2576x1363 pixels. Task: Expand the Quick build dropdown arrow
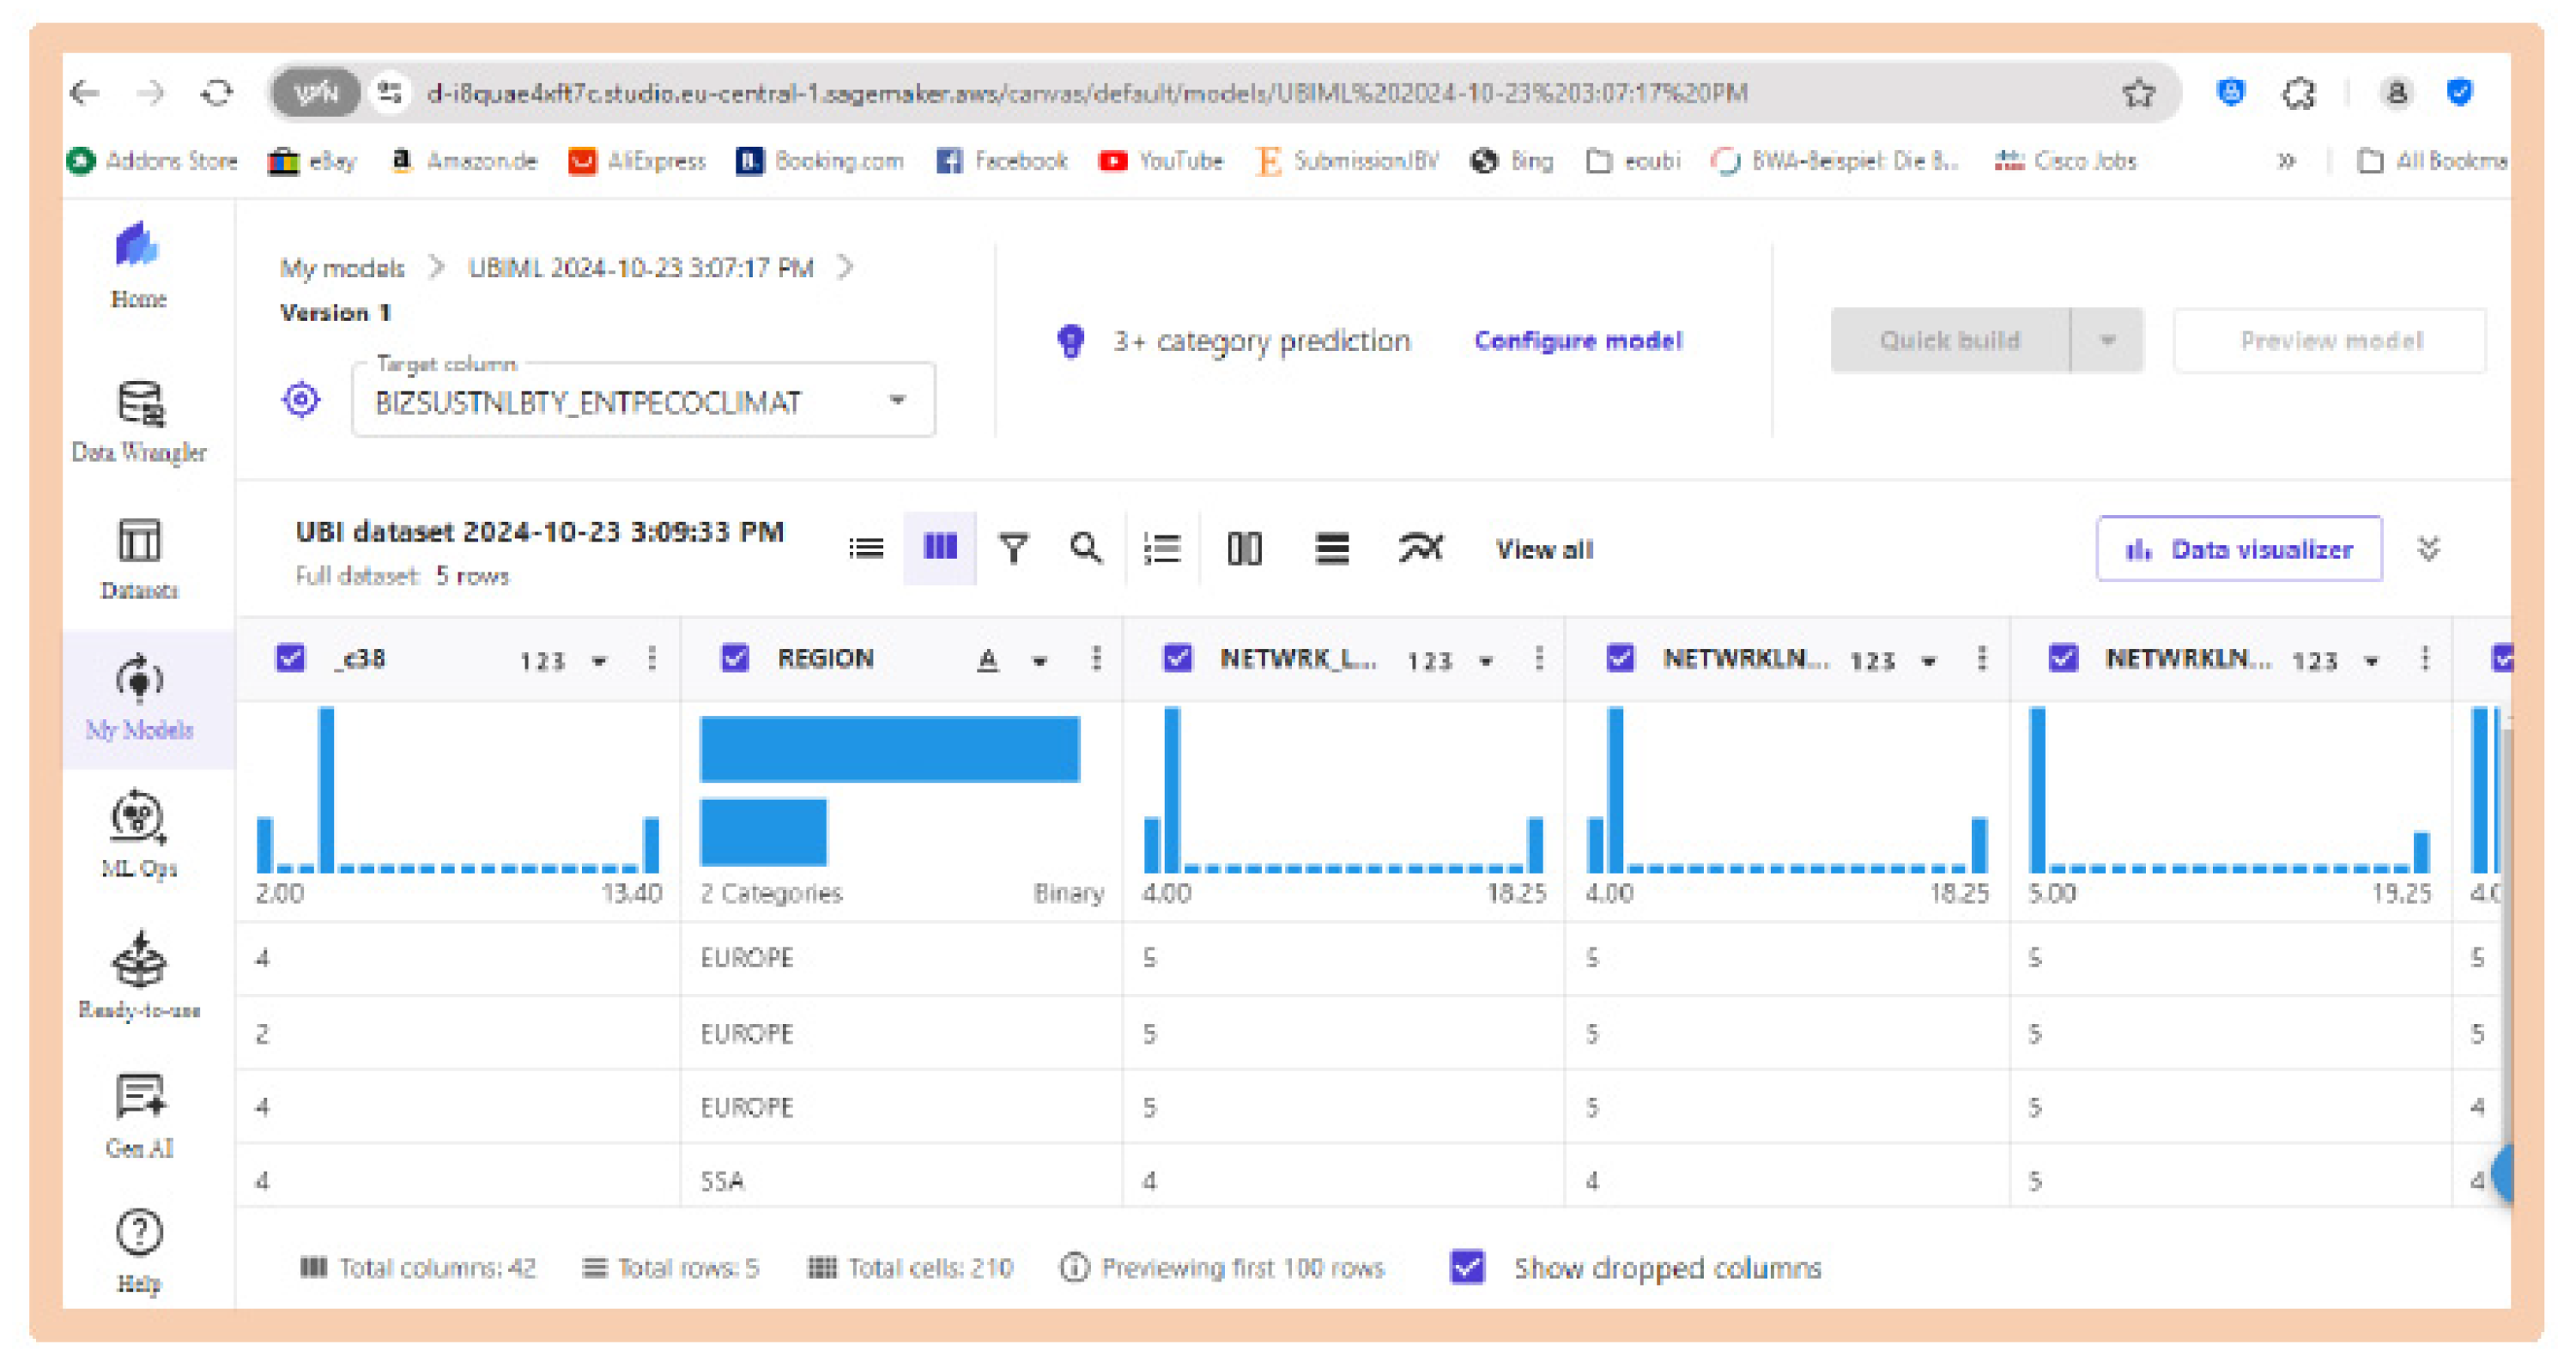point(2108,340)
